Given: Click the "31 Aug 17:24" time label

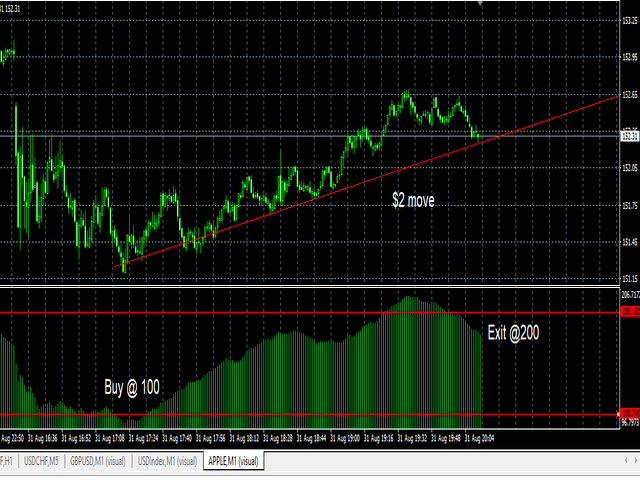Looking at the screenshot, I should tap(143, 439).
